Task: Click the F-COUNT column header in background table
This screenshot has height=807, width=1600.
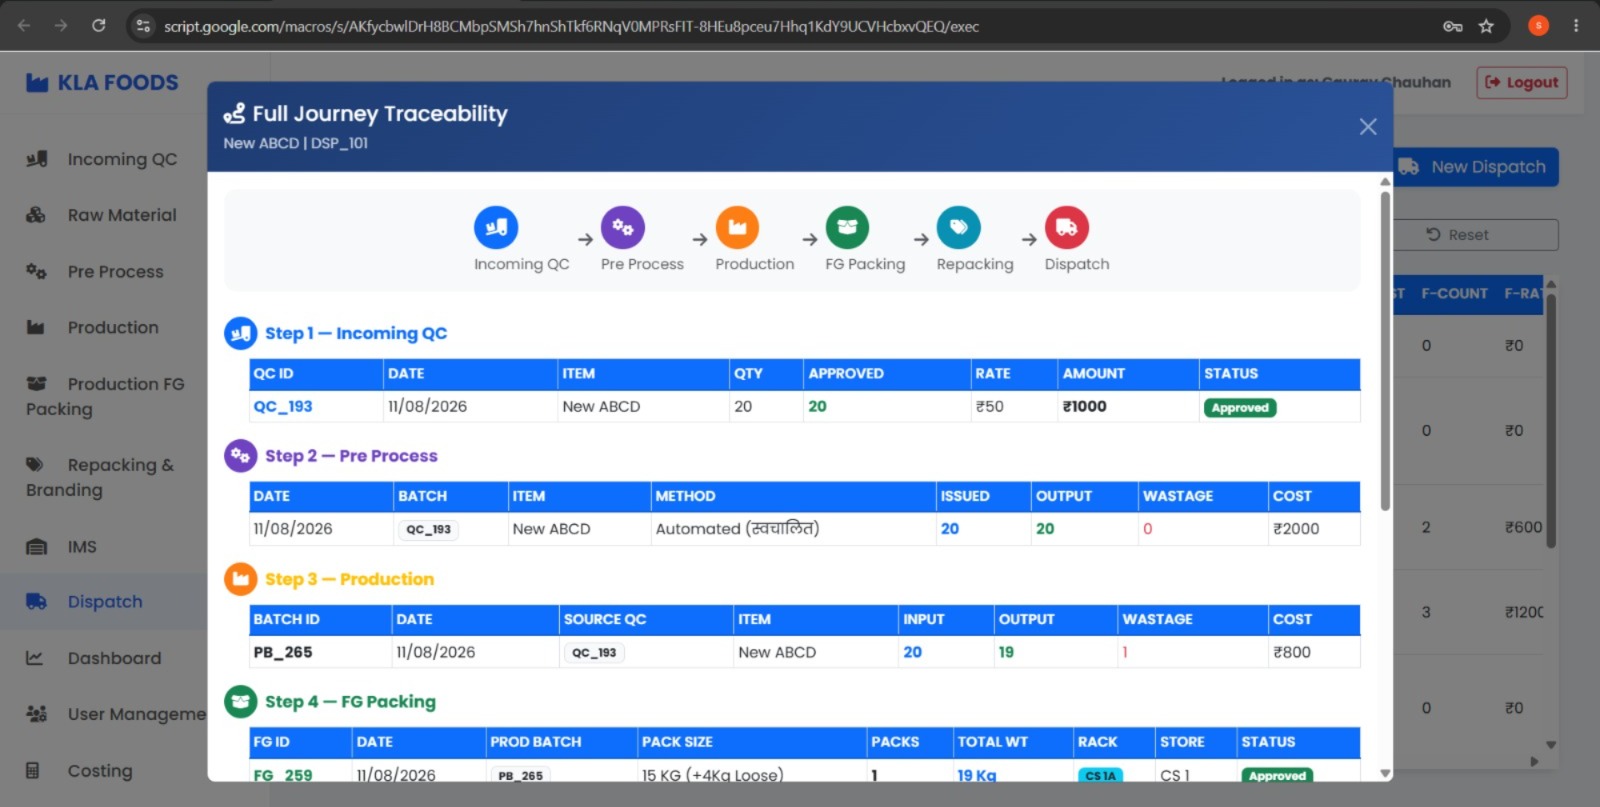Action: tap(1454, 293)
